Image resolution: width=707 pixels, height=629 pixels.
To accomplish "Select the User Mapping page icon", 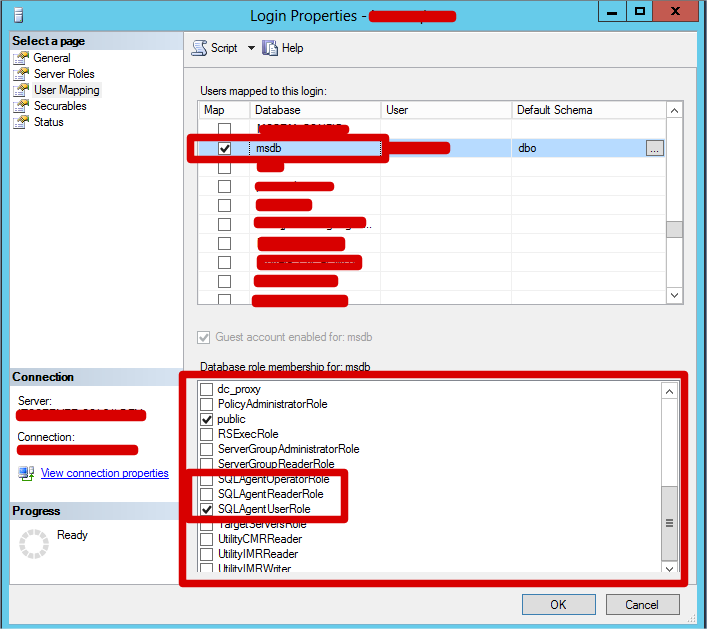I will click(x=20, y=90).
